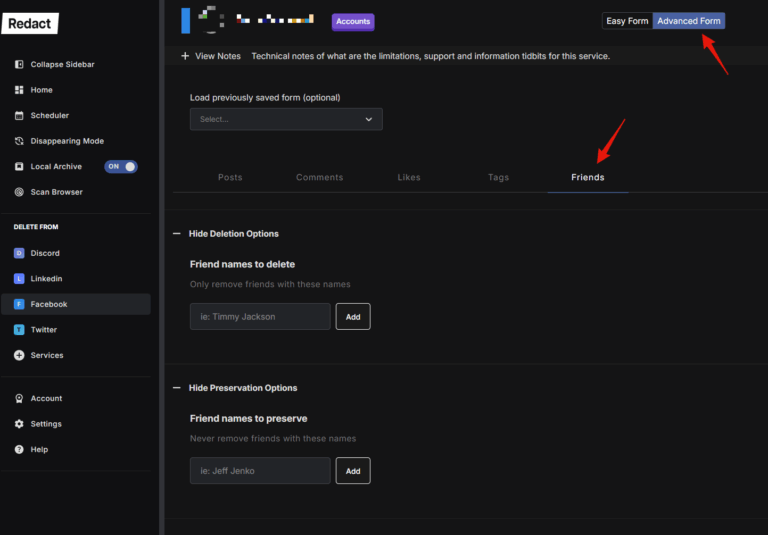
Task: Open the previously saved form dropdown
Action: [x=286, y=119]
